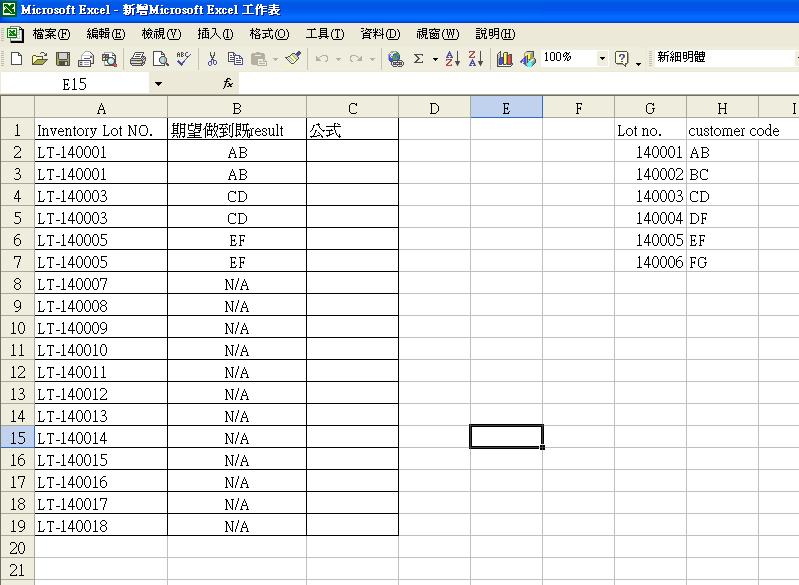Save the workbook with the floppy disk icon
This screenshot has height=585, width=799.
point(63,59)
